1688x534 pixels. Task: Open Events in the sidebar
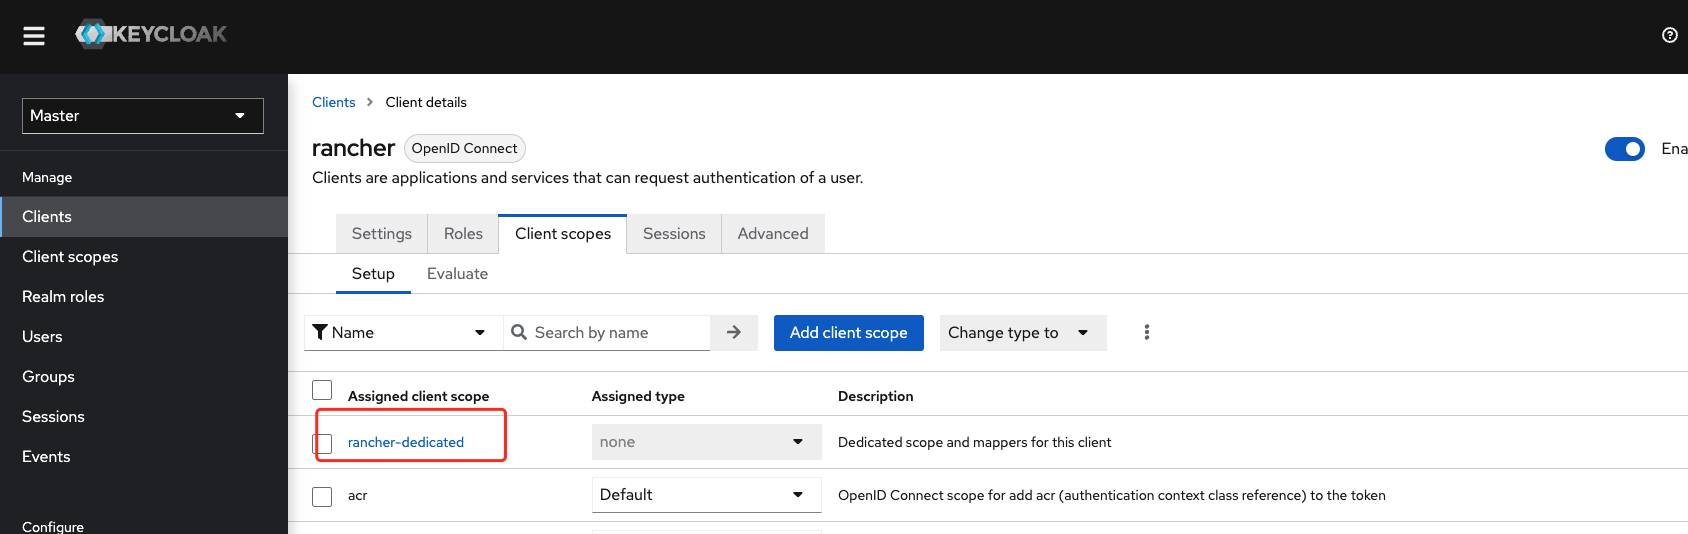144,457
